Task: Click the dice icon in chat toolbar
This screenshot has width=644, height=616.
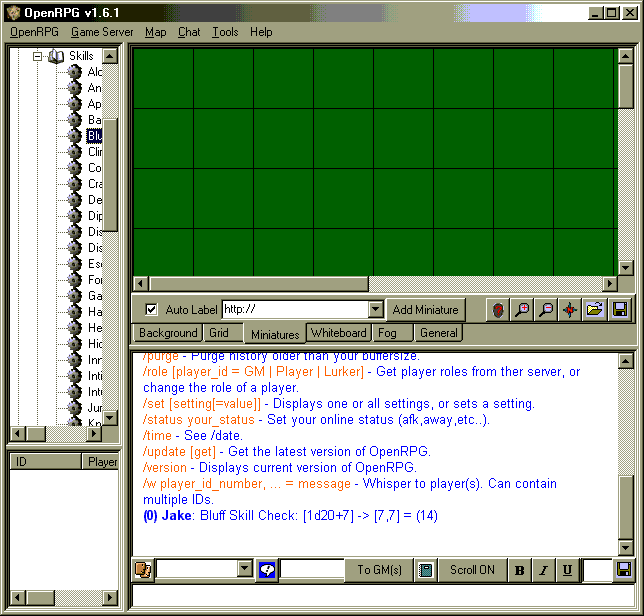Action: click(x=143, y=570)
